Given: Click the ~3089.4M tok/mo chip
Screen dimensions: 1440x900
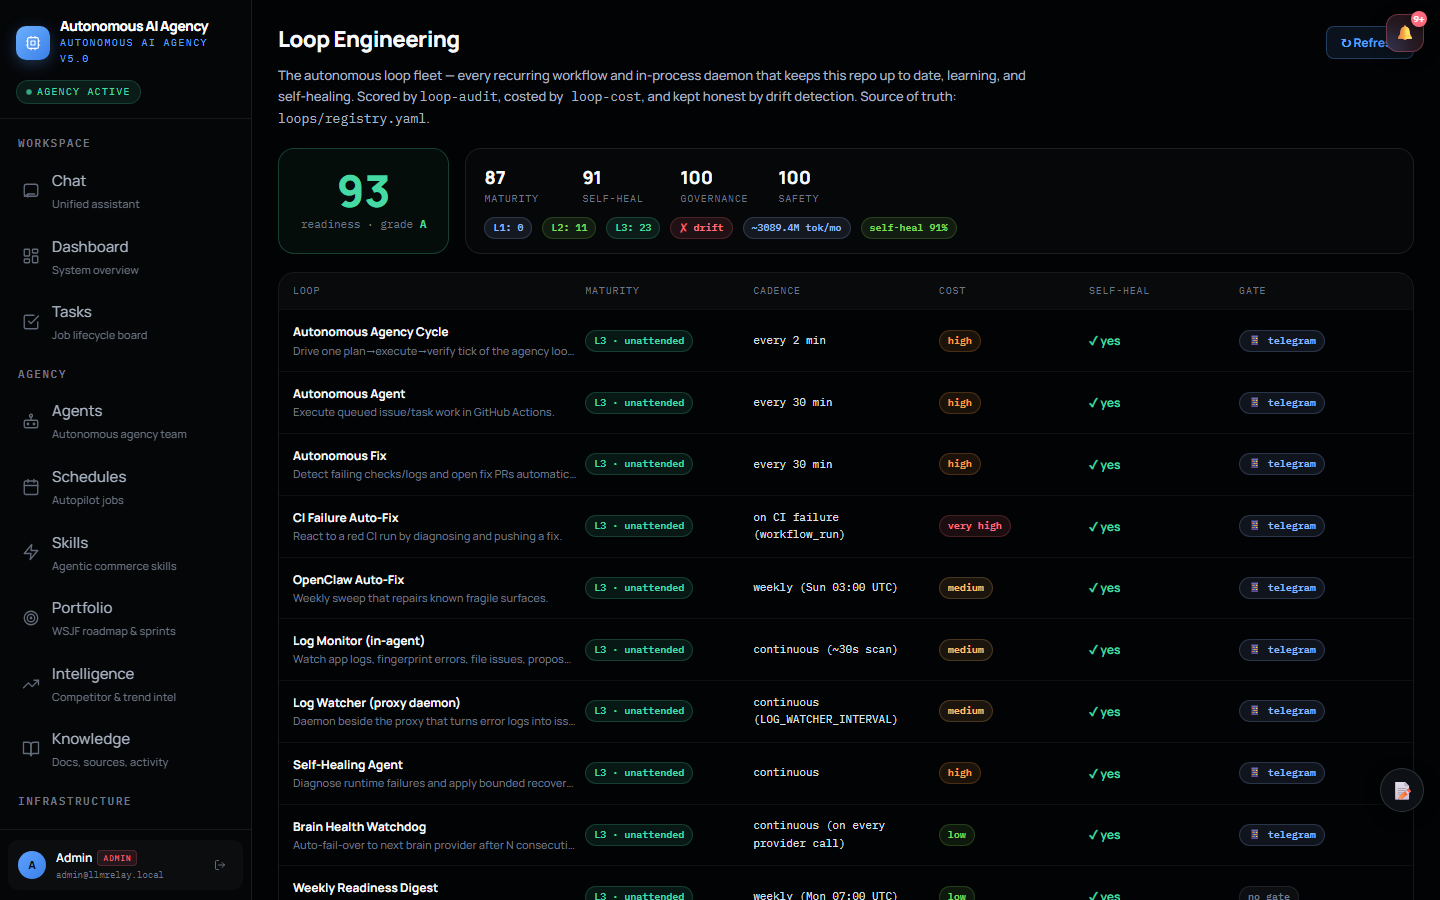Looking at the screenshot, I should point(797,228).
